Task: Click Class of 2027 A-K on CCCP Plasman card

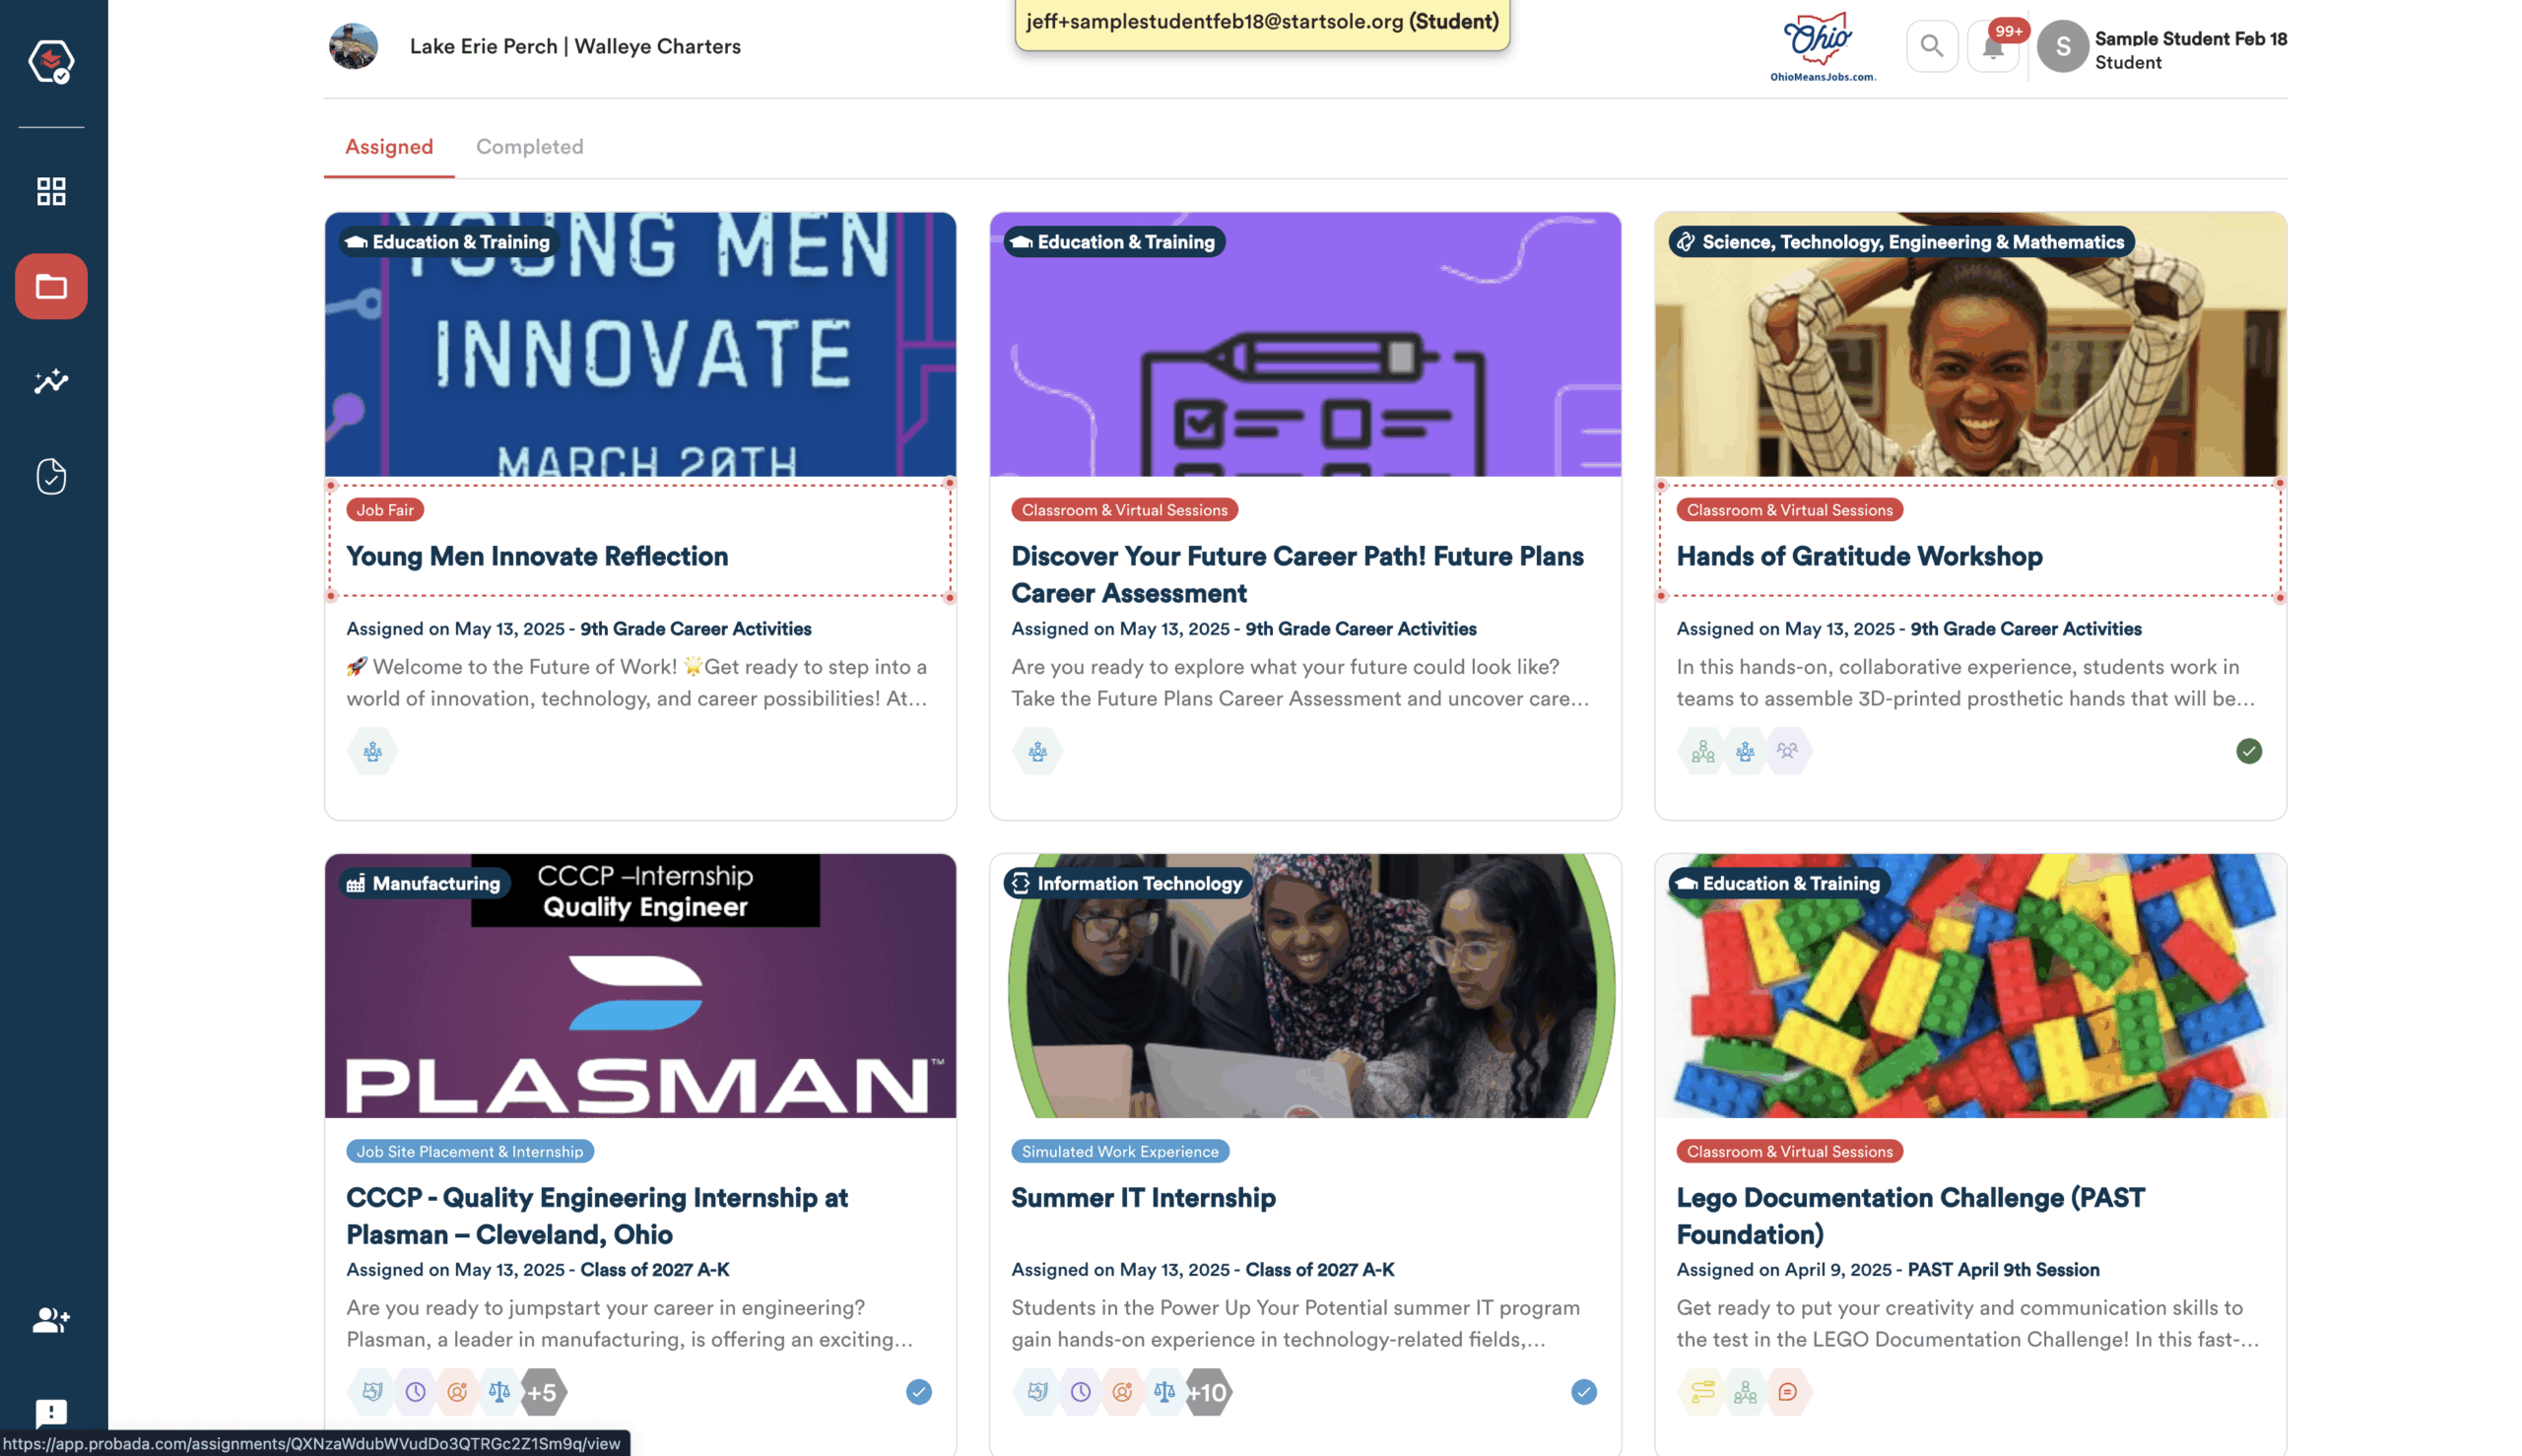Action: click(x=654, y=1269)
